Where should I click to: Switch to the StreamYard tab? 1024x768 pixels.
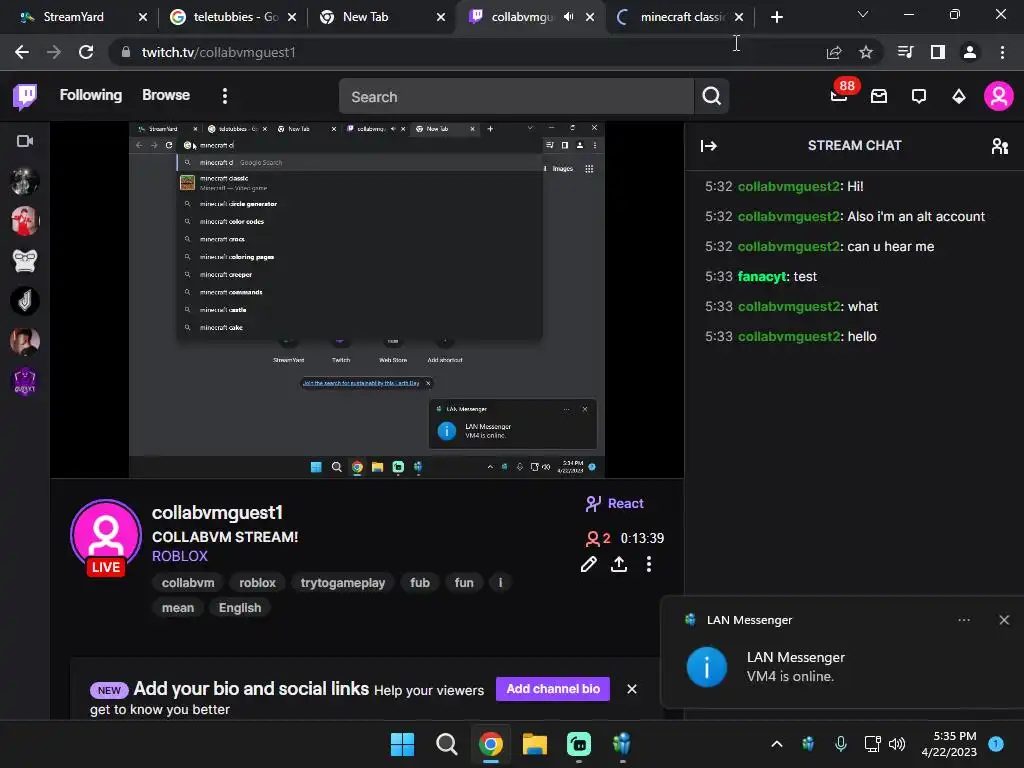pyautogui.click(x=73, y=17)
